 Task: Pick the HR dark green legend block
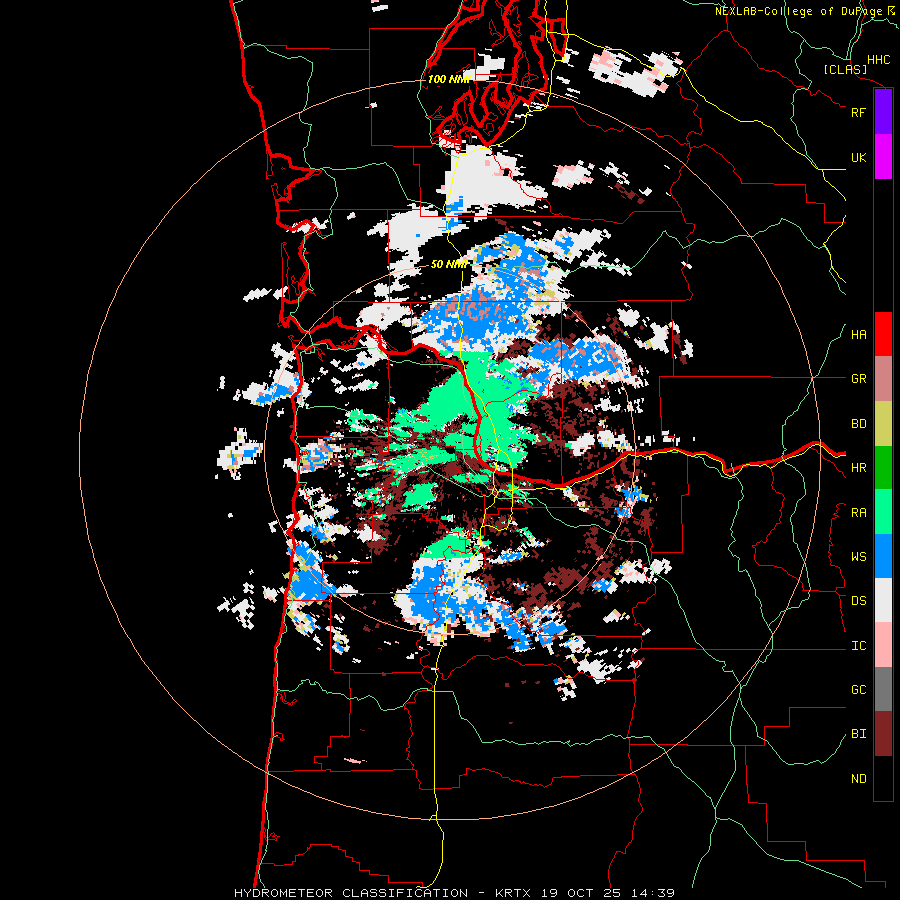click(x=883, y=468)
